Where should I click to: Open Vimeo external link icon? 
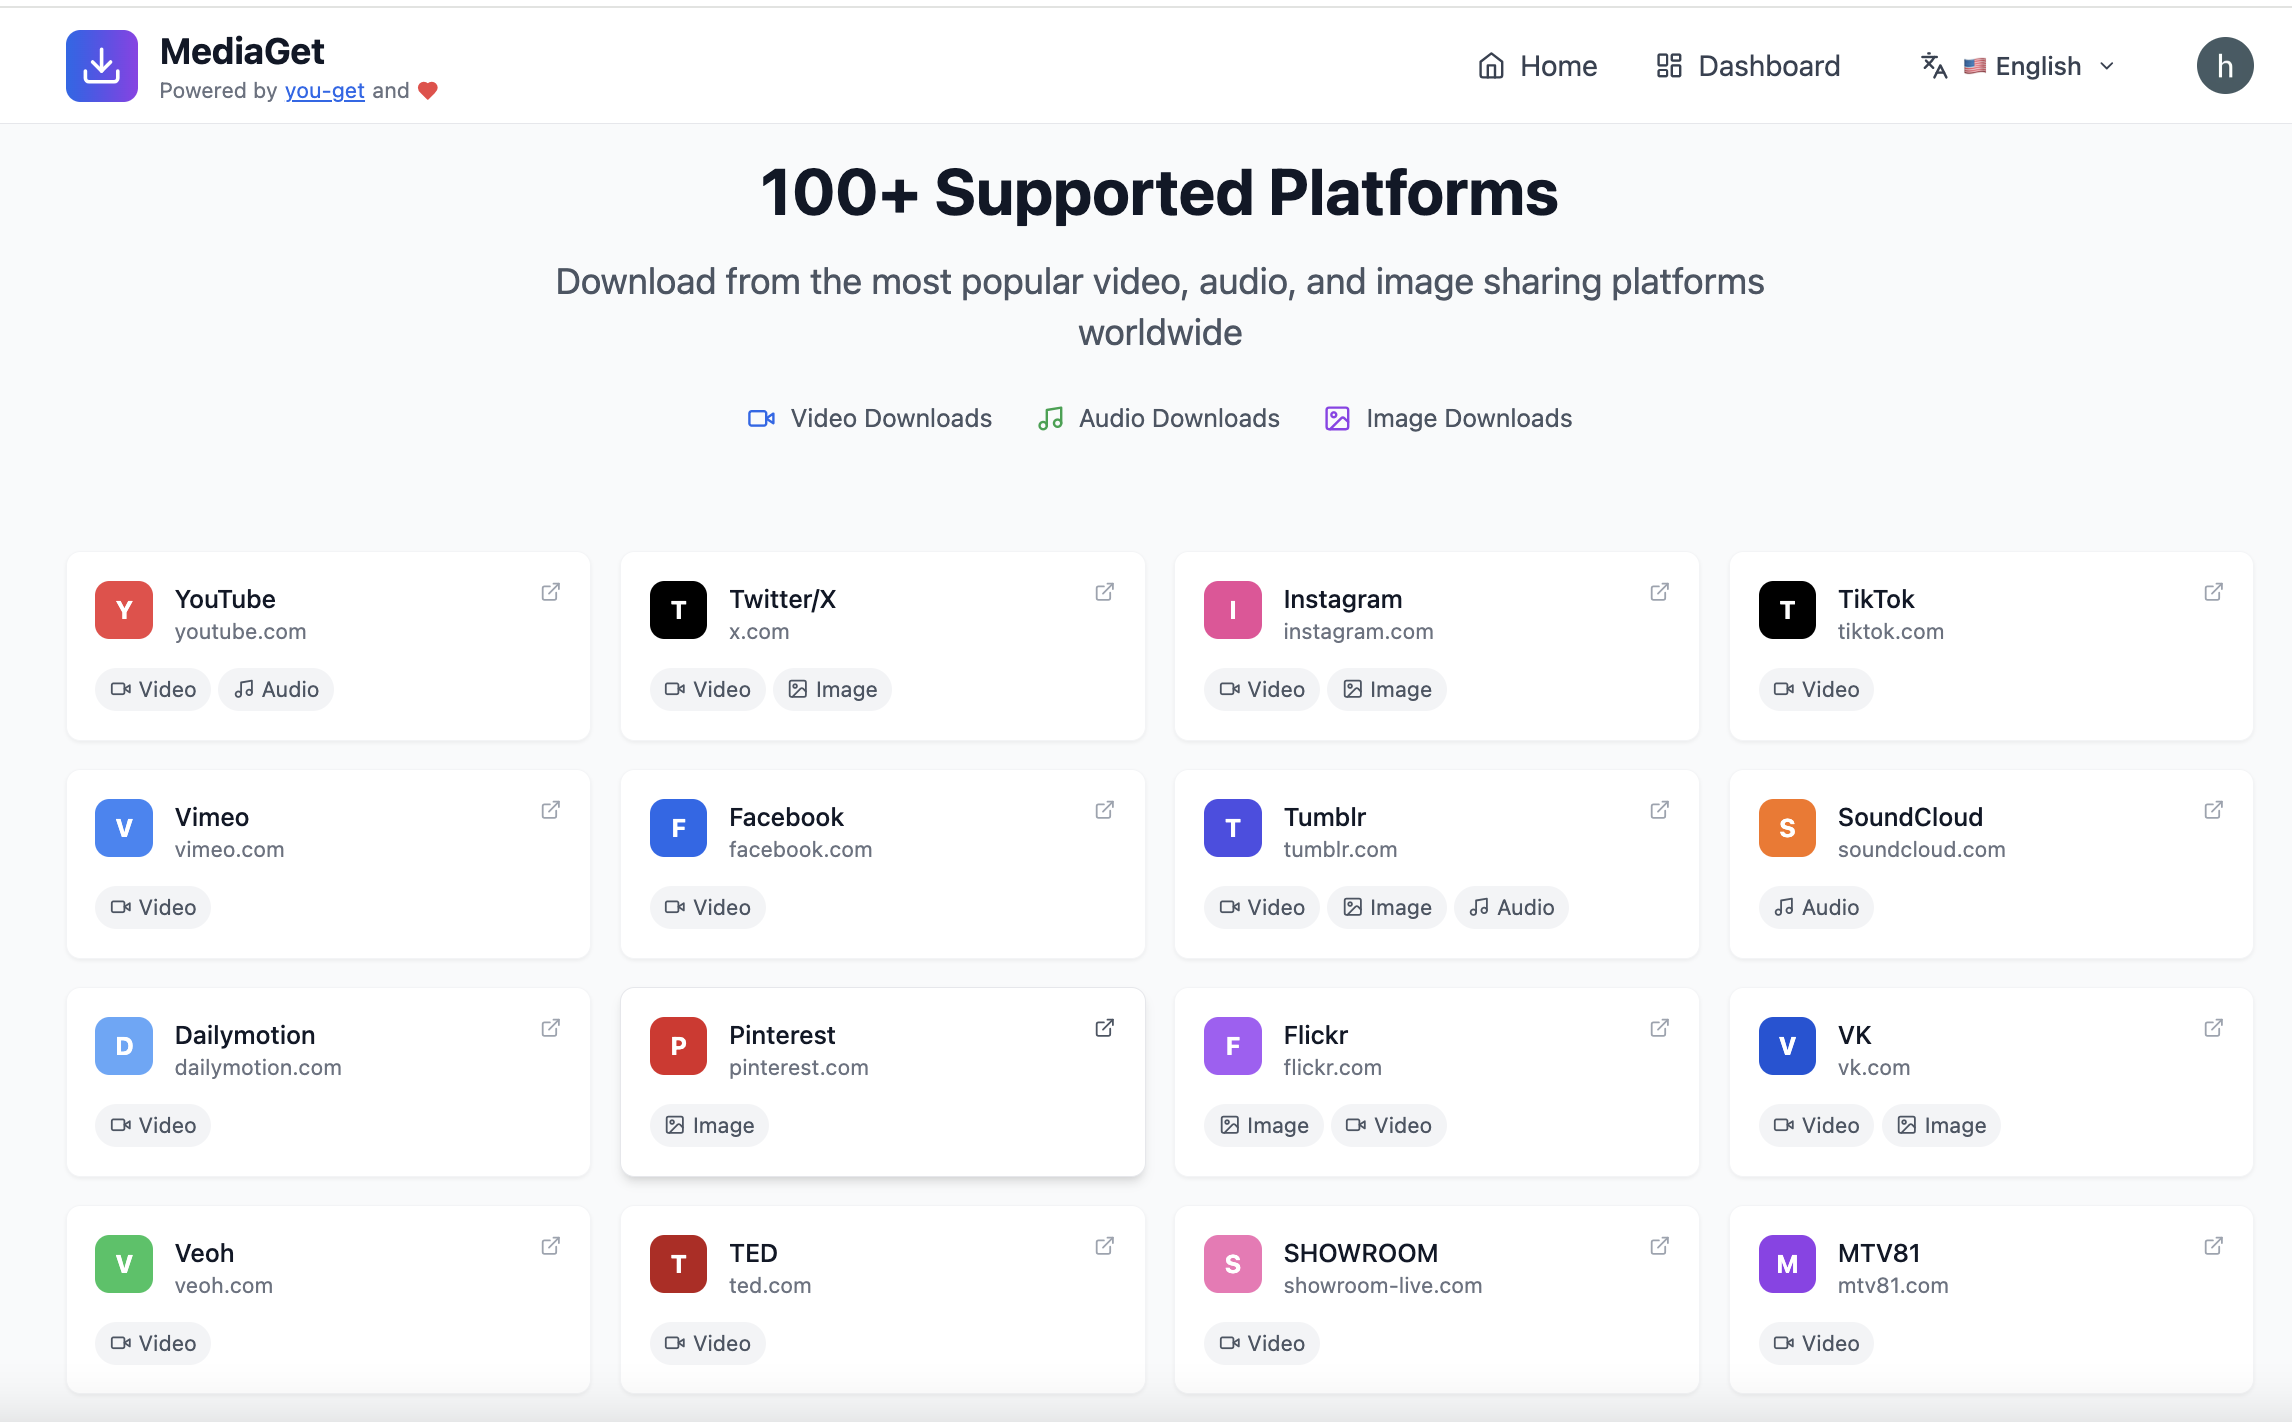551,810
